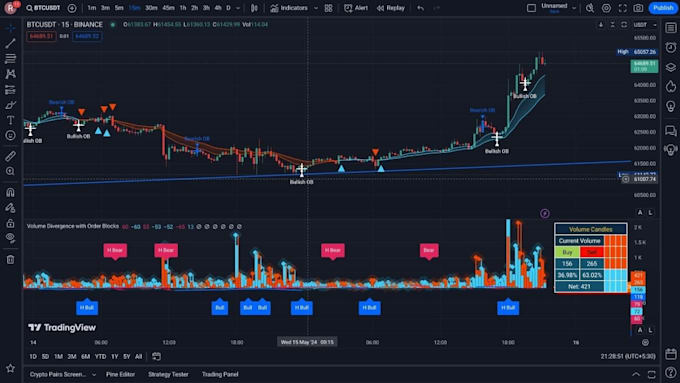The image size is (680, 383).
Task: Select the text annotation tool
Action: 10,120
